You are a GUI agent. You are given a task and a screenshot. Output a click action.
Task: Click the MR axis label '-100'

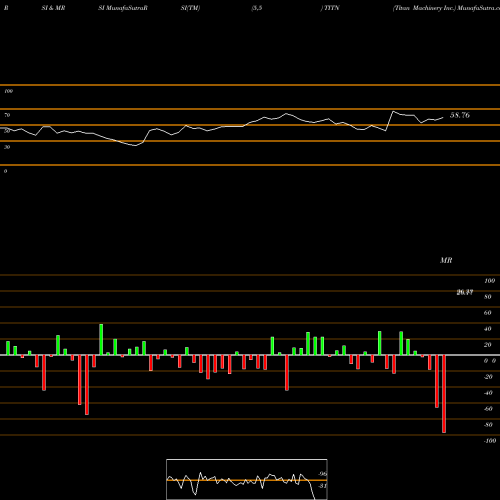point(490,441)
